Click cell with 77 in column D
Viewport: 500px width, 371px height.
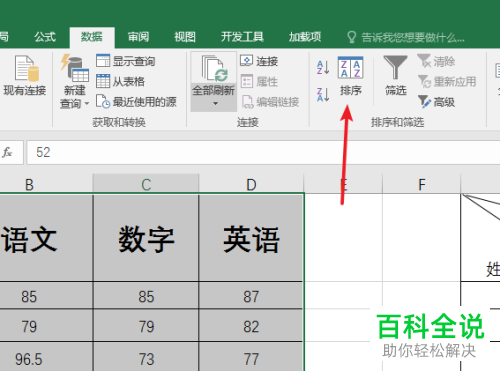point(251,358)
